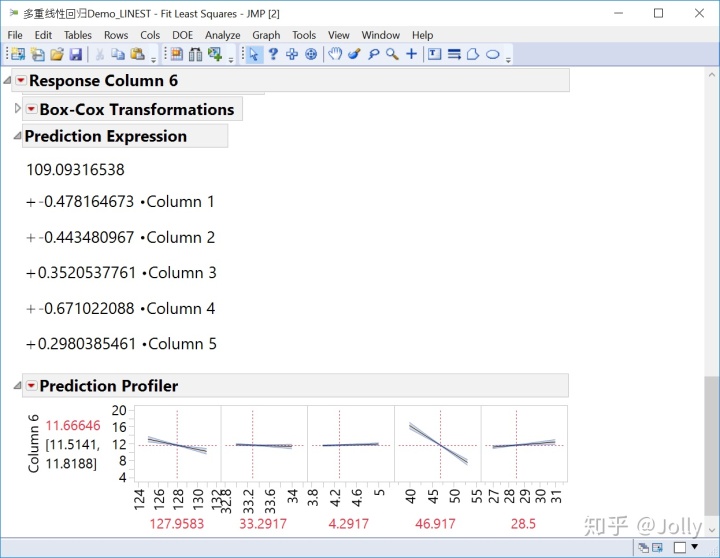Open the File menu
The height and width of the screenshot is (558, 720).
click(15, 35)
